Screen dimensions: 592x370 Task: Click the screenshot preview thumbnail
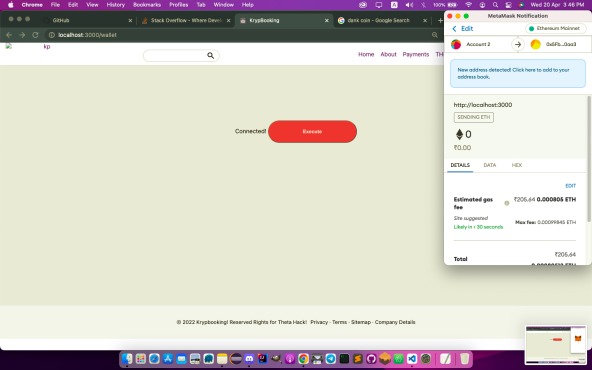[556, 344]
